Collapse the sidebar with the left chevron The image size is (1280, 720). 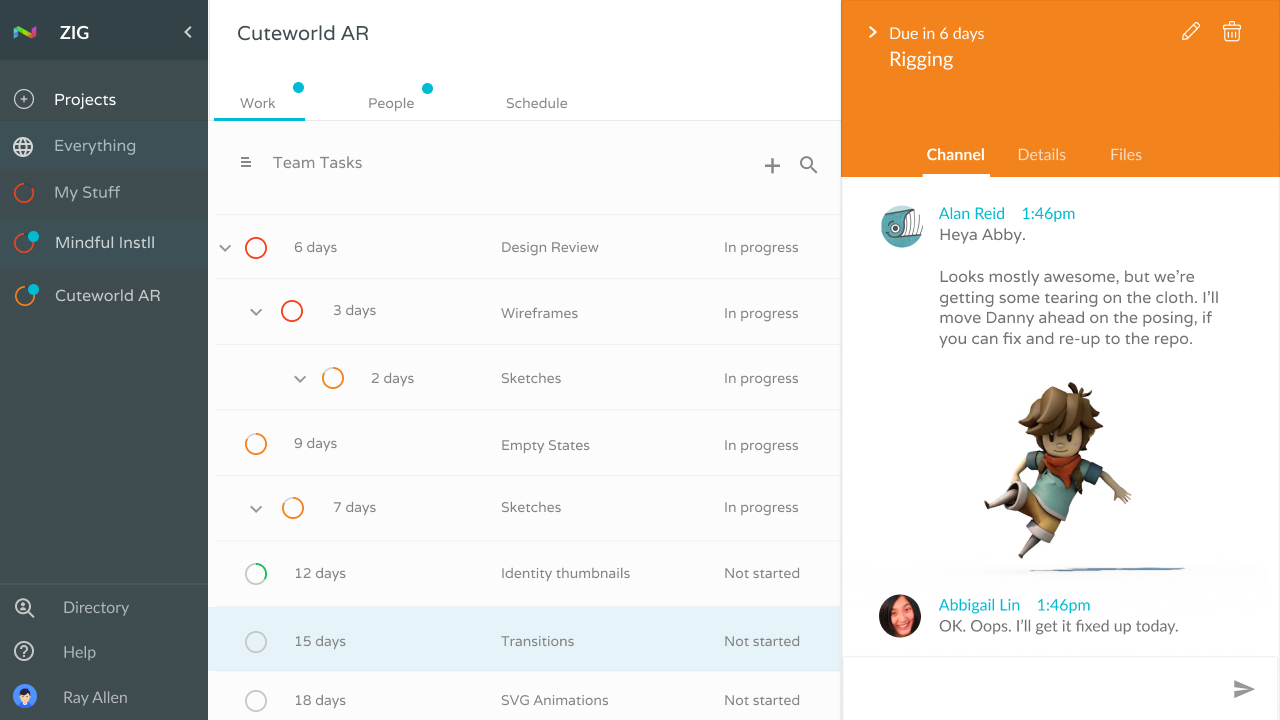click(188, 32)
